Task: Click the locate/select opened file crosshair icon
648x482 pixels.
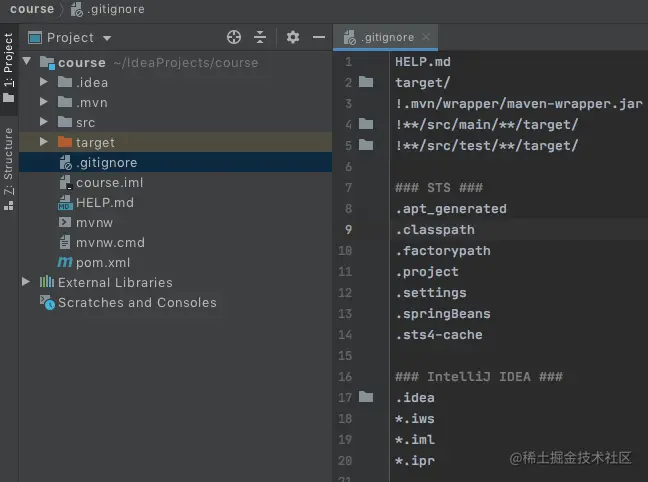Action: tap(234, 37)
